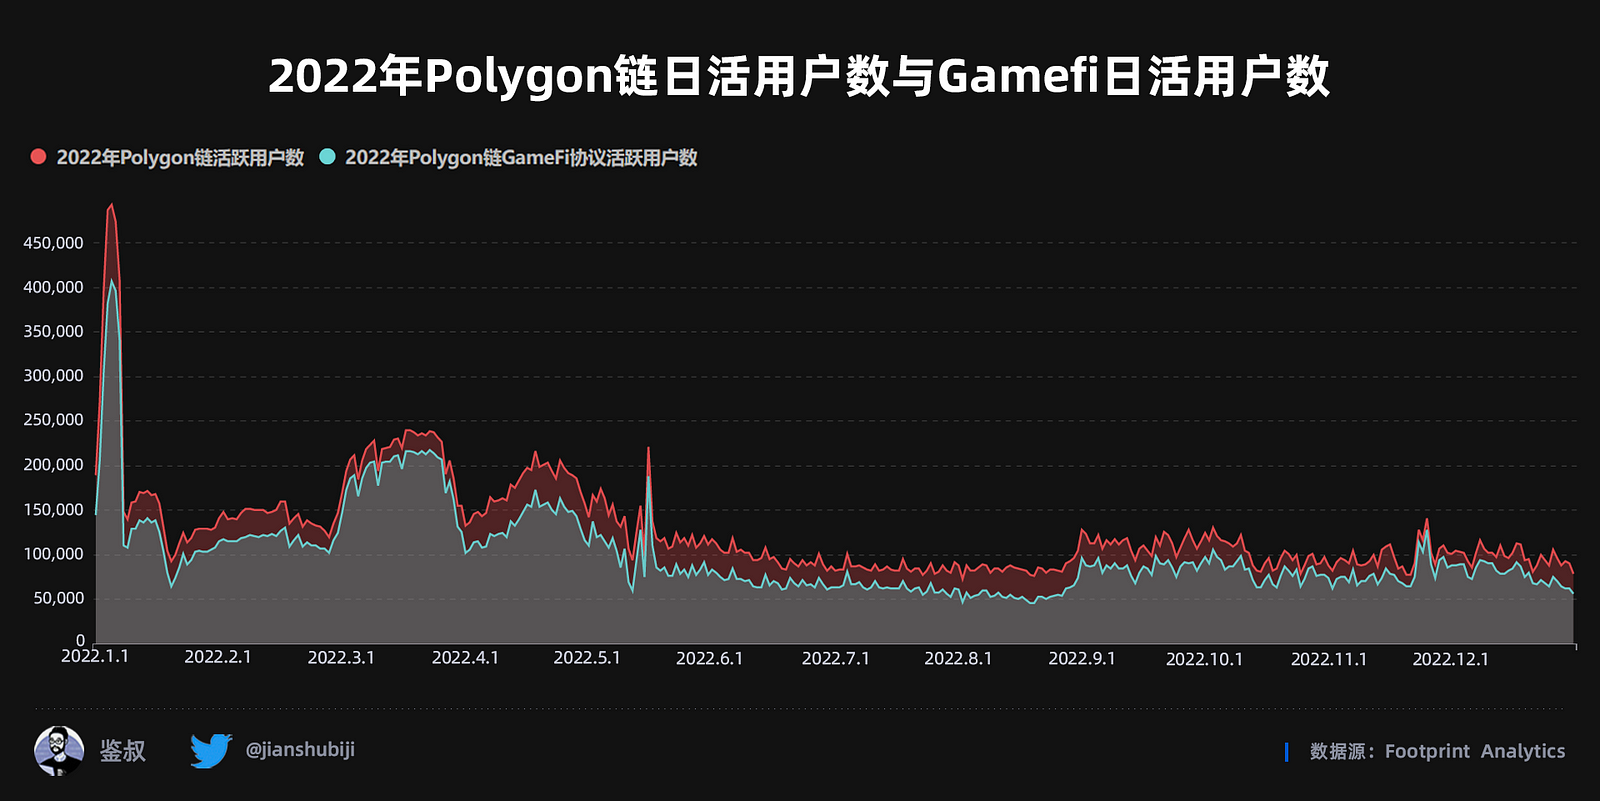Viewport: 1600px width, 801px height.
Task: Click the 300,000 y-axis label
Action: coord(53,376)
